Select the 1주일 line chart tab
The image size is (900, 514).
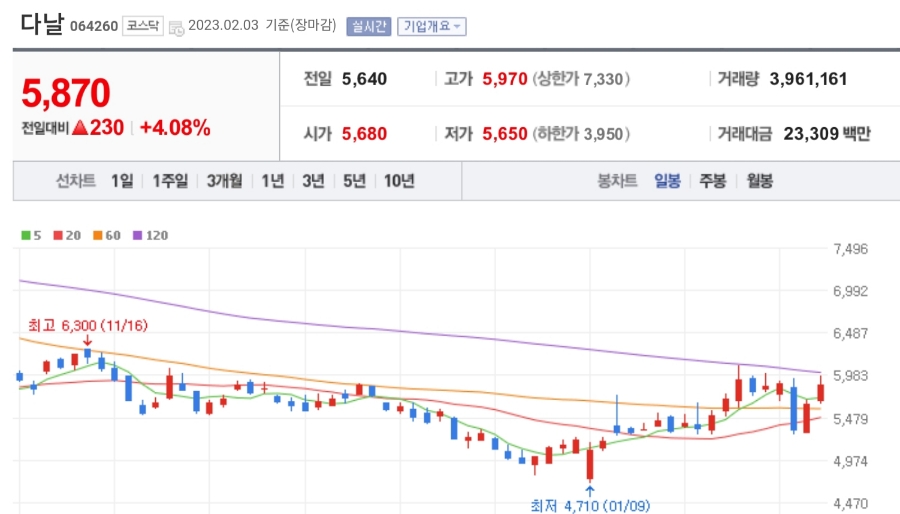(x=170, y=181)
